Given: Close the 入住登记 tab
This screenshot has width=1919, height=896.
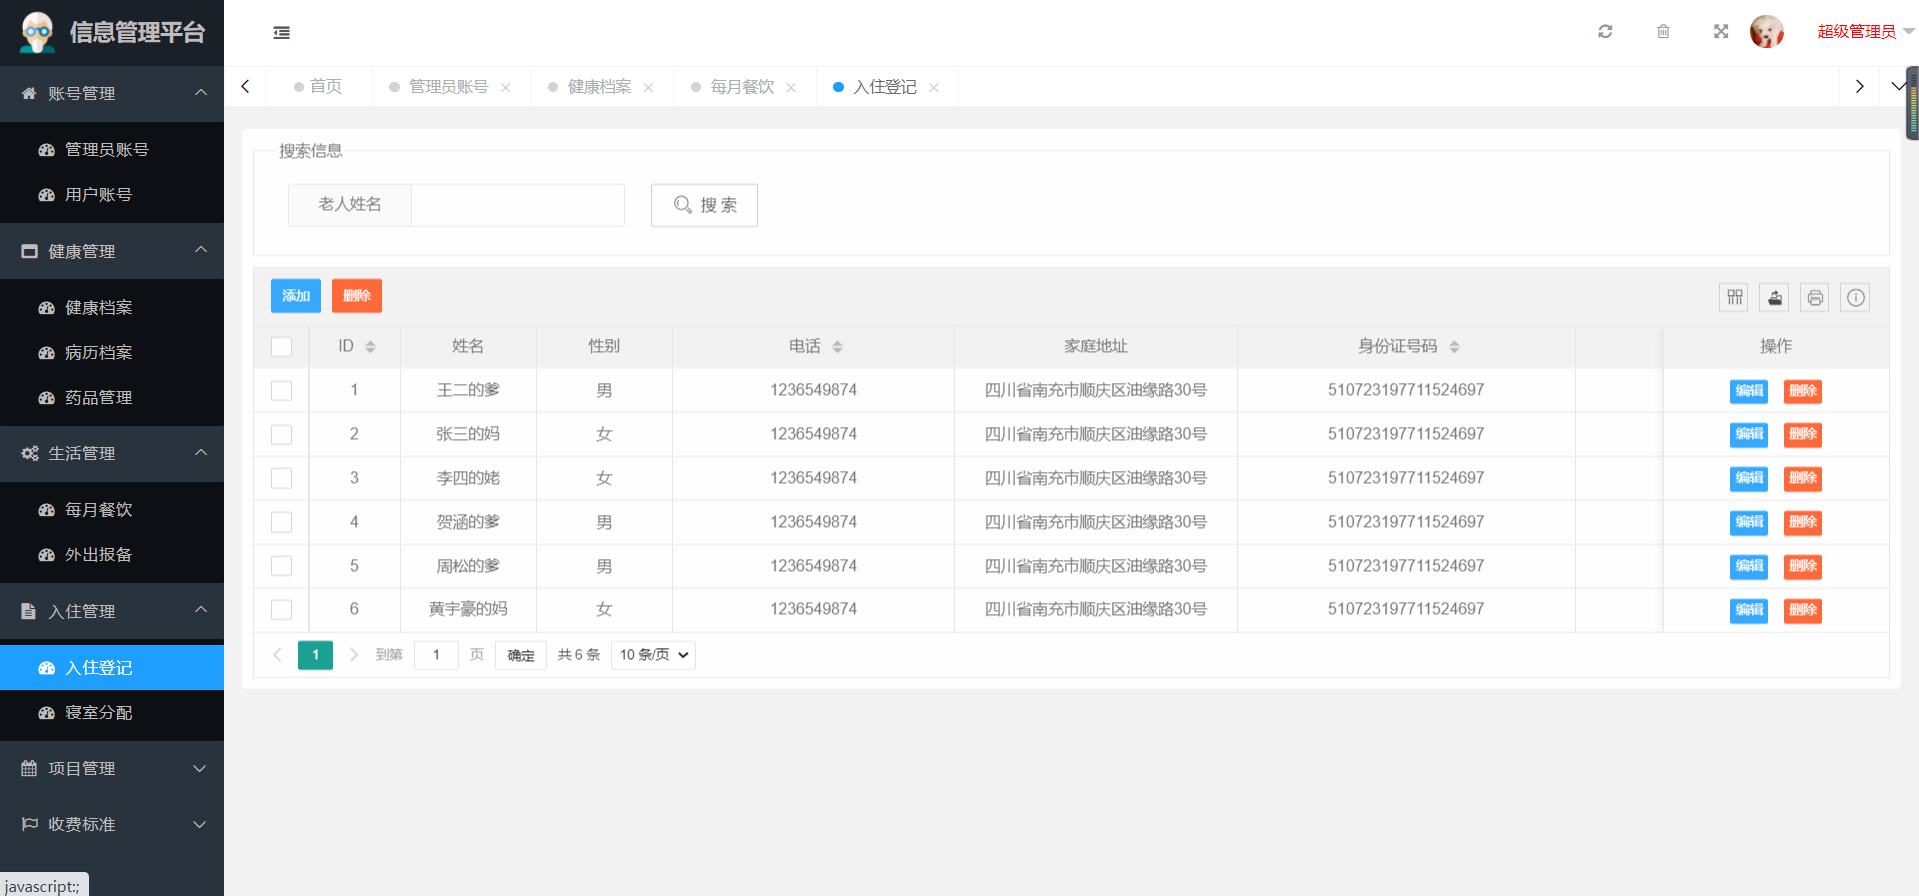Looking at the screenshot, I should pyautogui.click(x=934, y=88).
